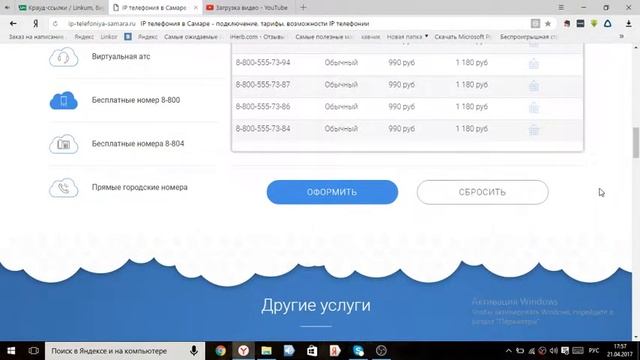The height and width of the screenshot is (360, 640).
Task: Expand the Новая папка bookmarks folder
Action: pyautogui.click(x=407, y=37)
